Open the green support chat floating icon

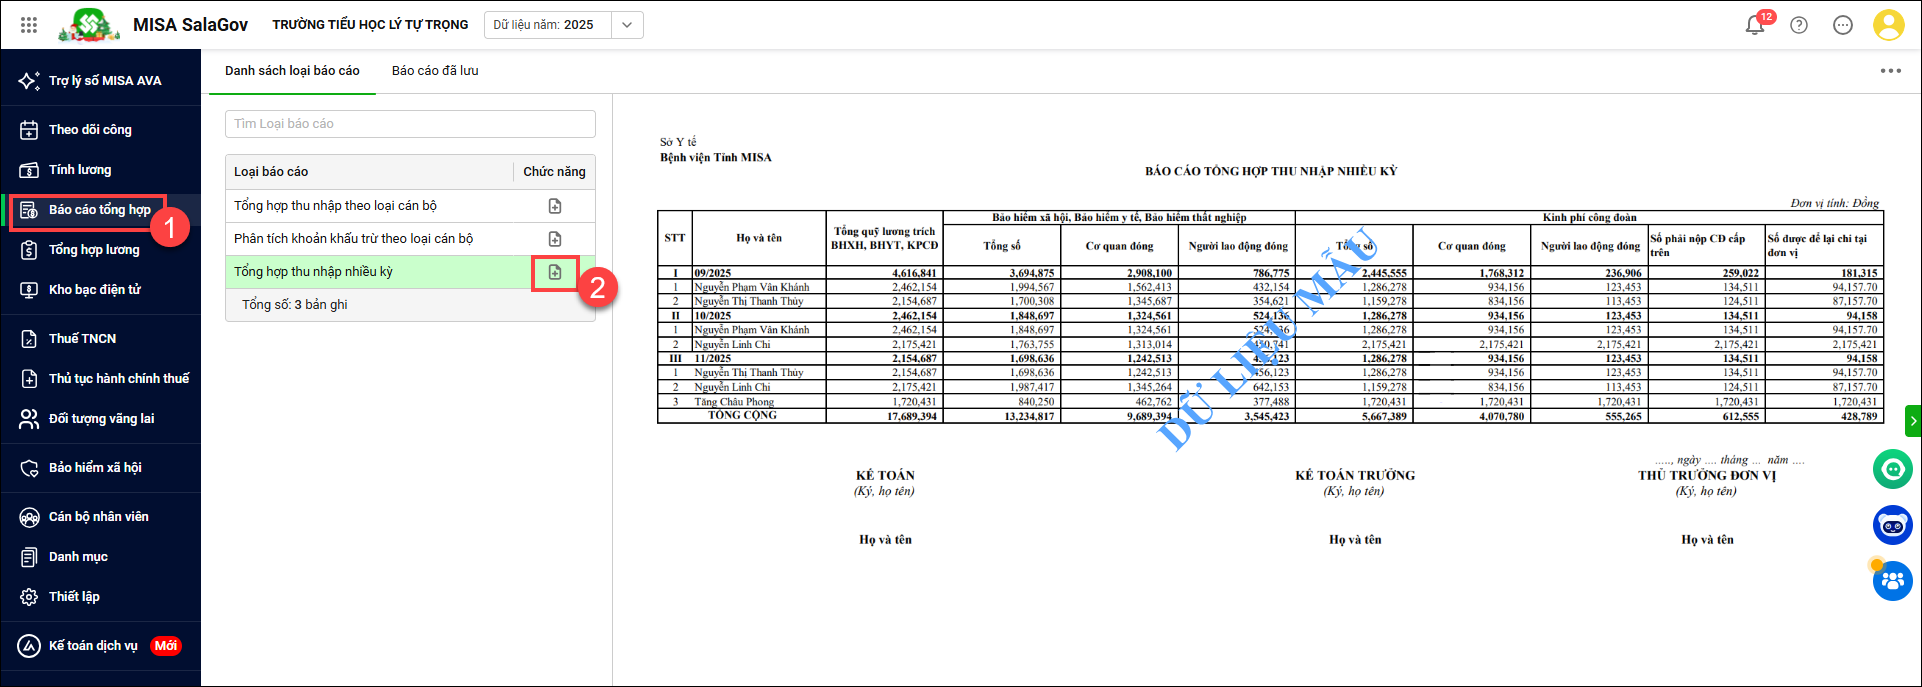tap(1892, 468)
